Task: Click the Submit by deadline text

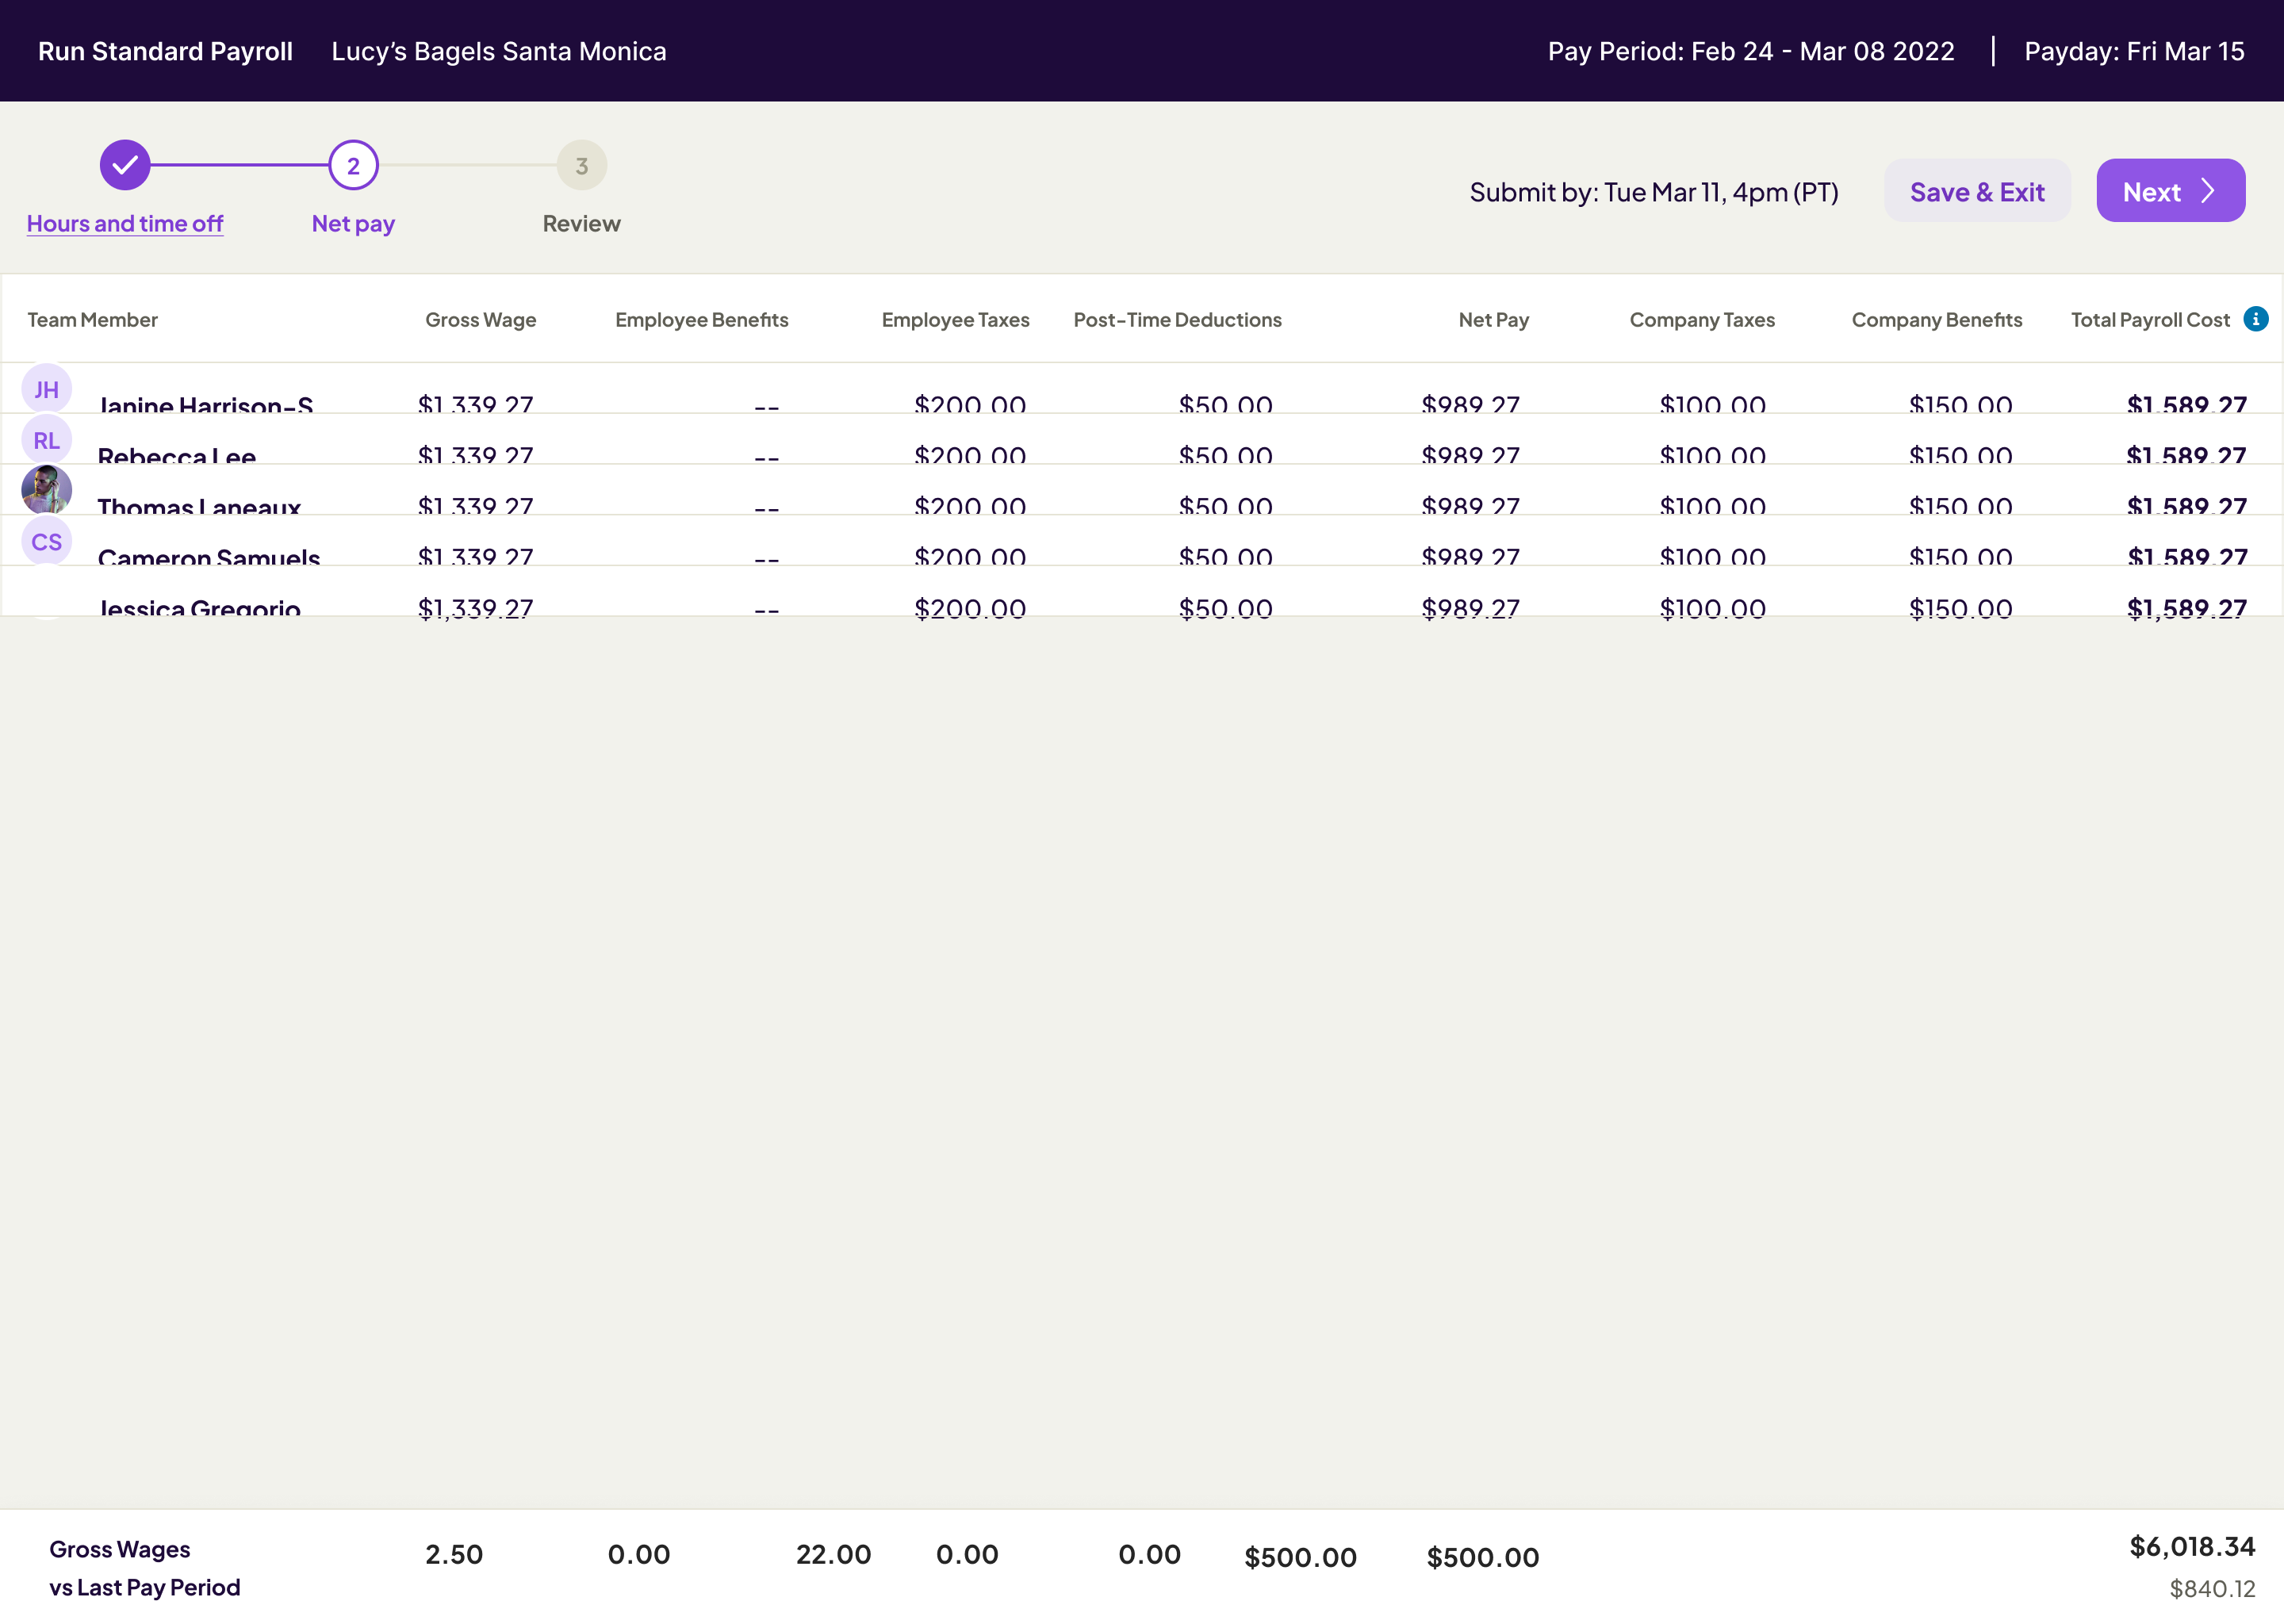Action: click(x=1654, y=192)
